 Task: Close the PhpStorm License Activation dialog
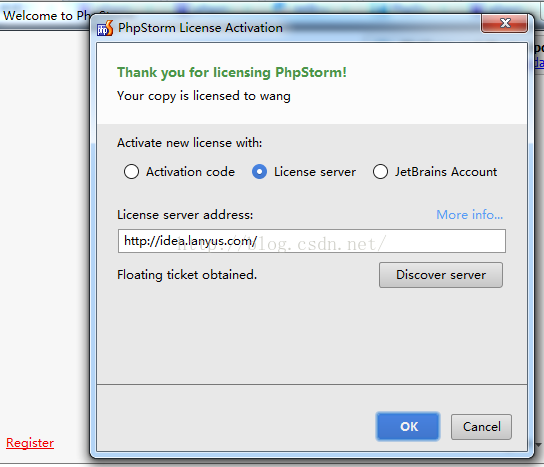pyautogui.click(x=504, y=23)
